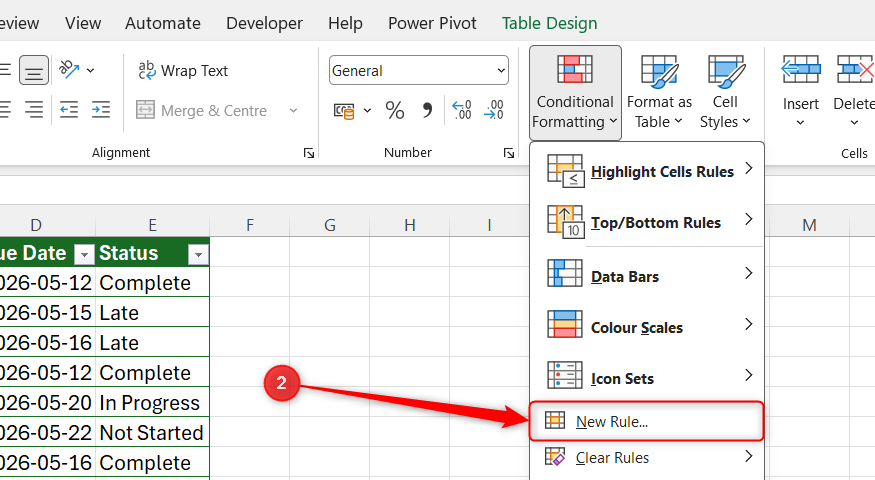Image resolution: width=875 pixels, height=480 pixels.
Task: Click the accounting number format icon
Action: (344, 111)
